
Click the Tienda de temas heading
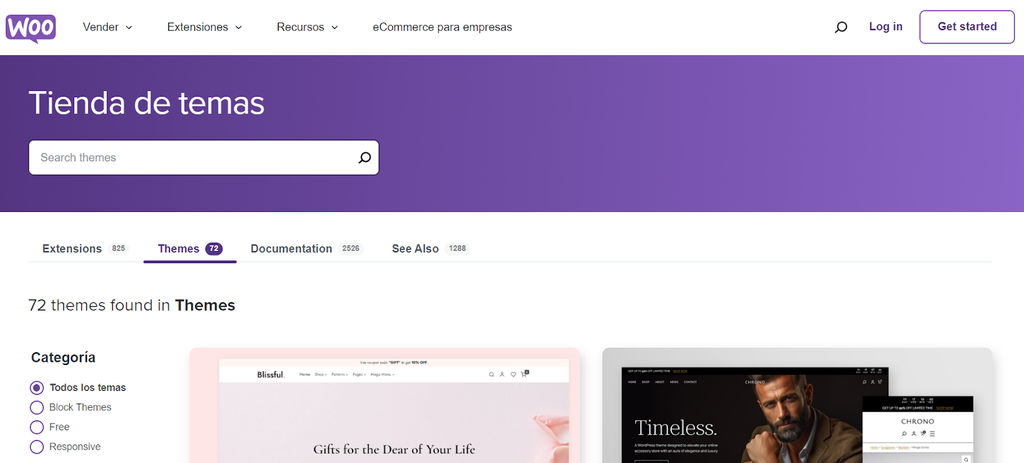tap(147, 103)
